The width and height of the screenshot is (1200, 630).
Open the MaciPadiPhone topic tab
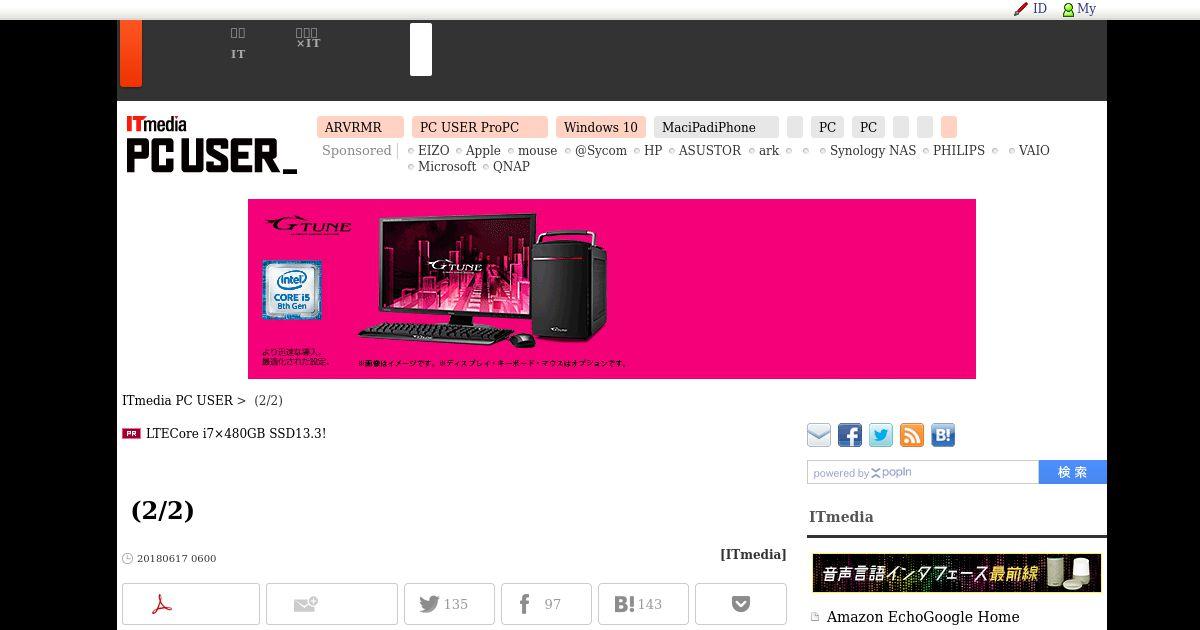pyautogui.click(x=716, y=127)
